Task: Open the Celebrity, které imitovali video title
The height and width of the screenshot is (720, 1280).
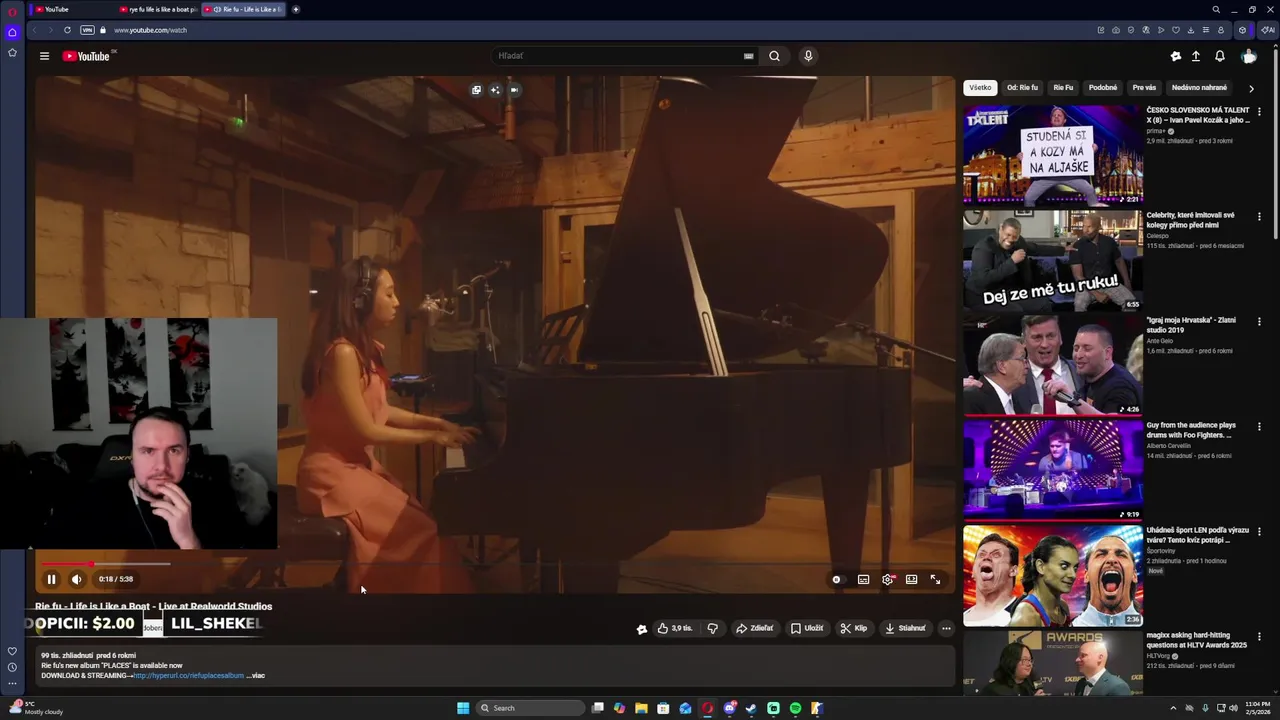Action: coord(1191,220)
